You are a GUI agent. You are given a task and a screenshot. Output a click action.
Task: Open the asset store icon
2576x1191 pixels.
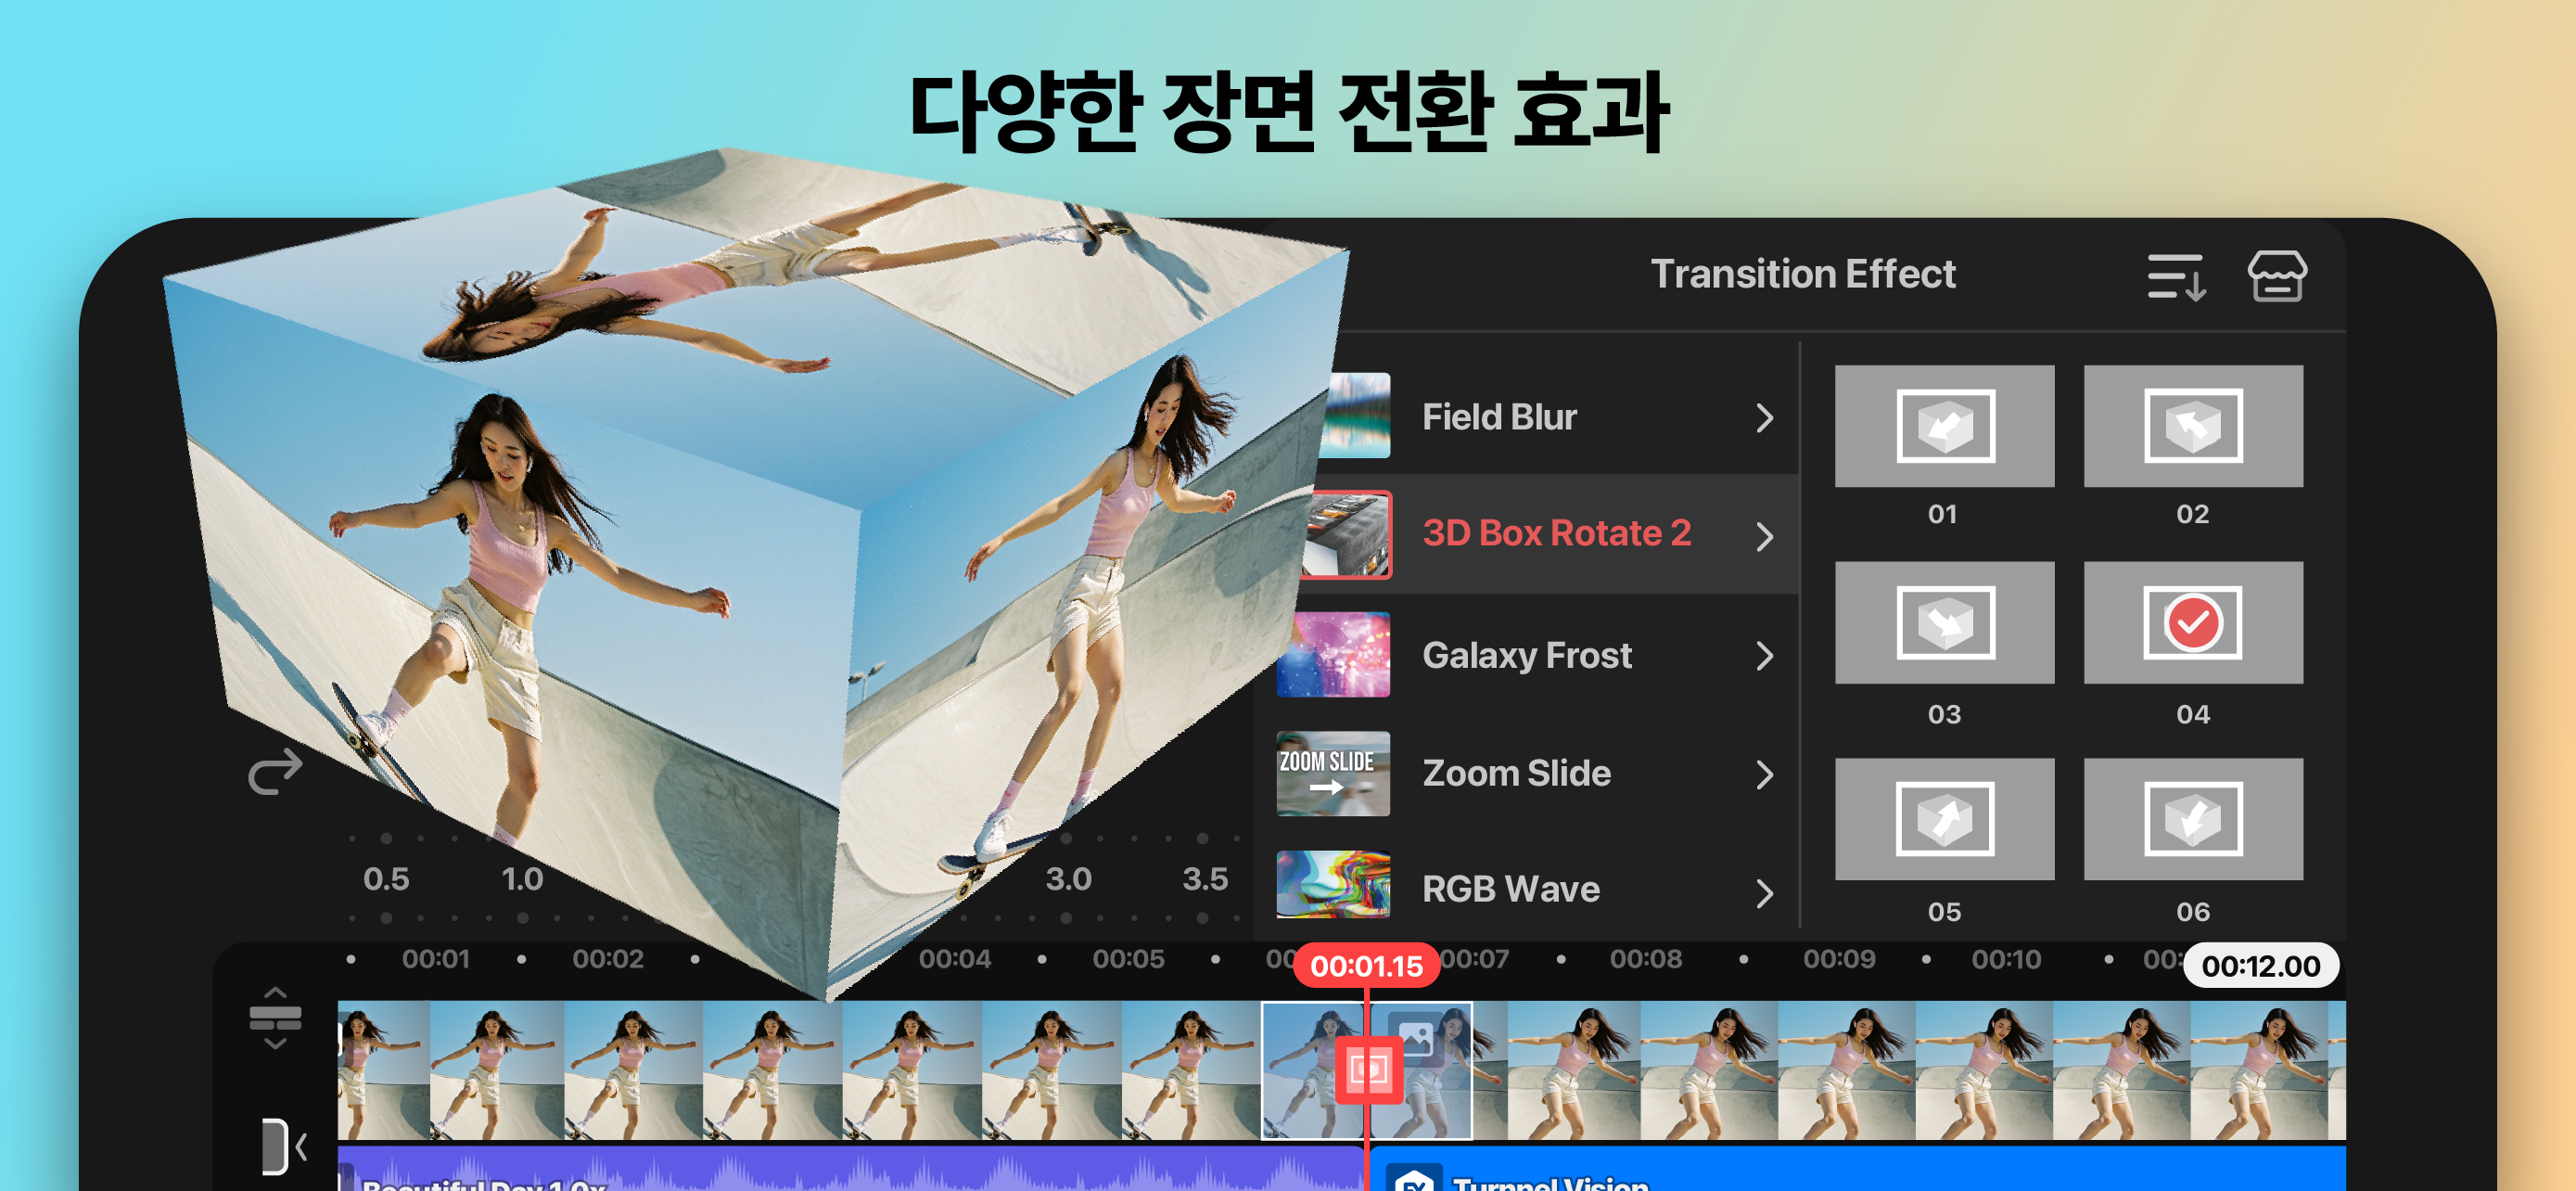point(2277,276)
